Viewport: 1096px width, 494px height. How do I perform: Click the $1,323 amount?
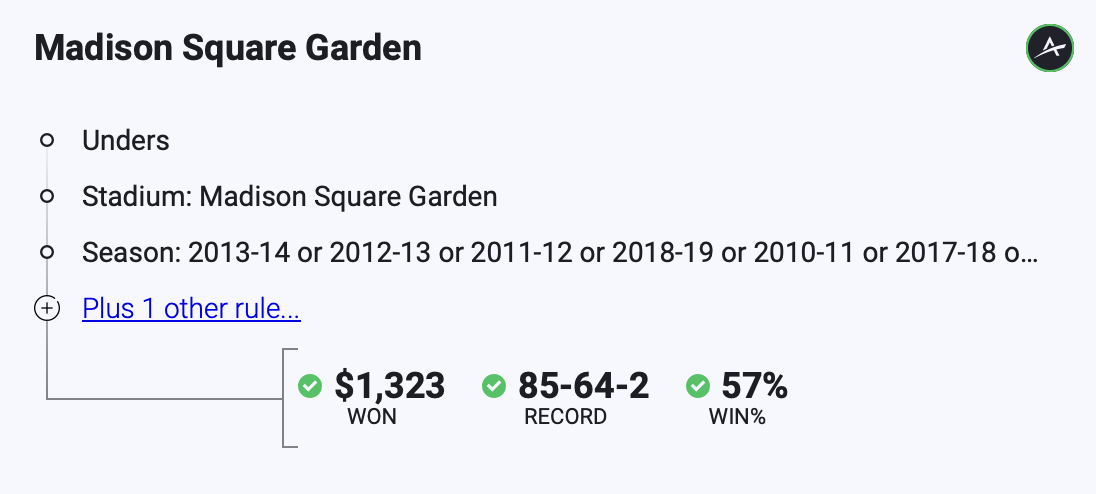point(389,385)
